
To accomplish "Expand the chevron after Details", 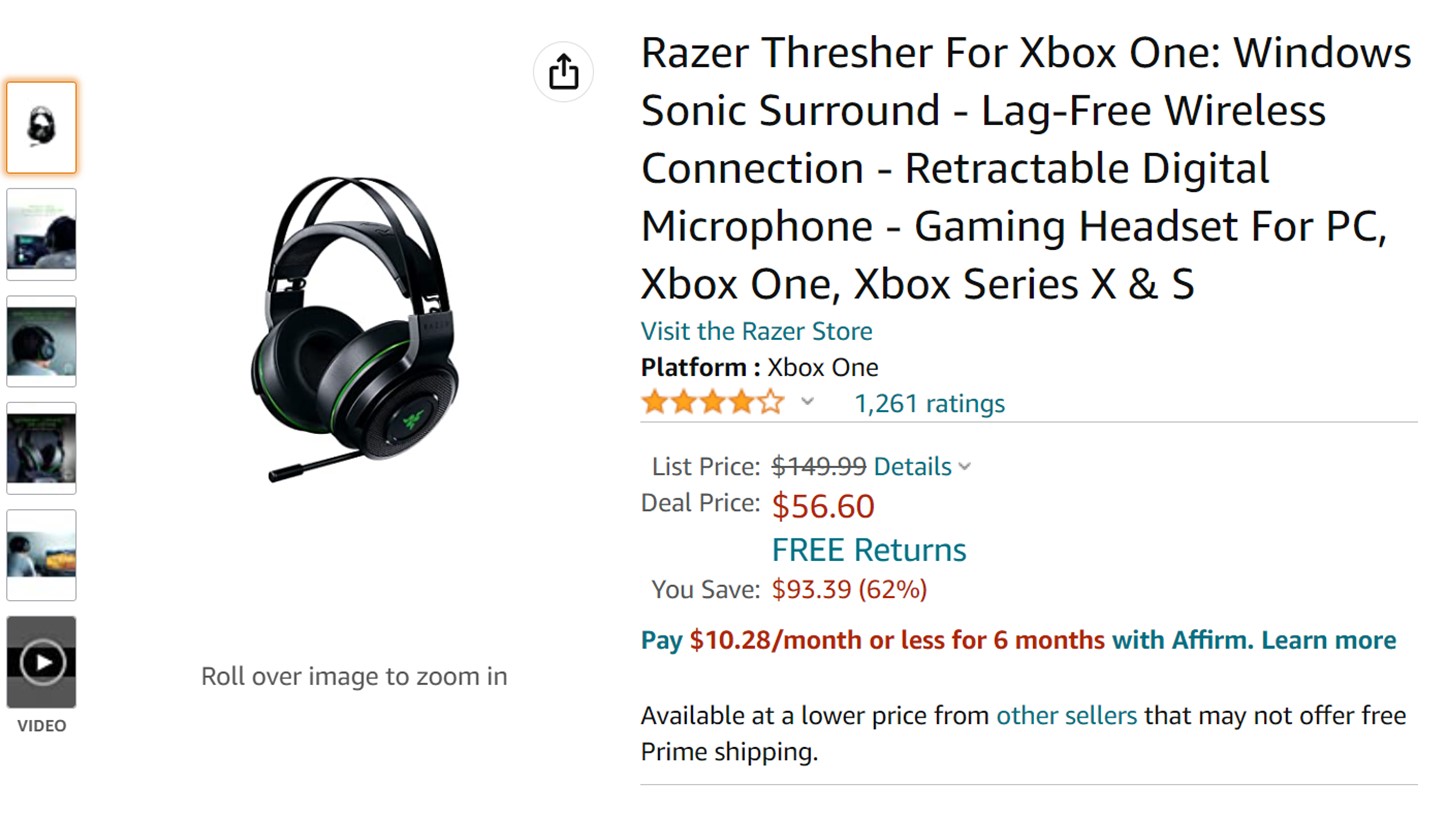I will [964, 467].
